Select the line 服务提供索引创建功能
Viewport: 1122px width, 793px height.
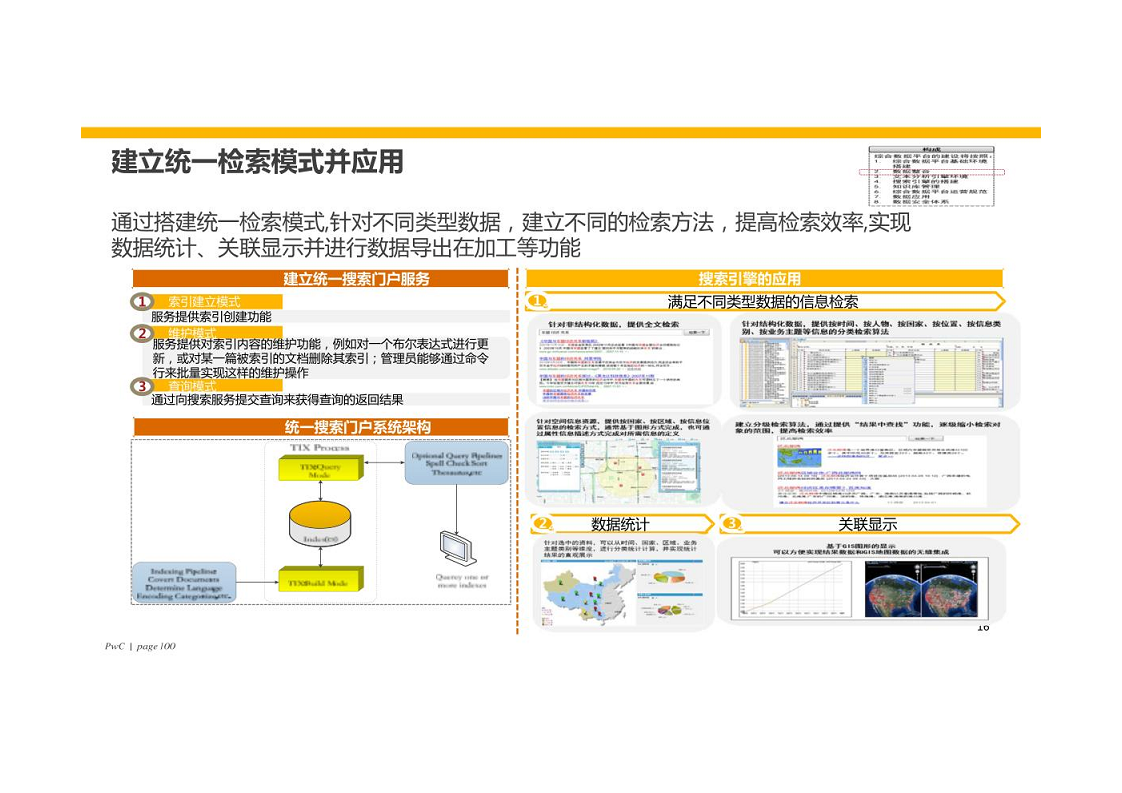211,316
